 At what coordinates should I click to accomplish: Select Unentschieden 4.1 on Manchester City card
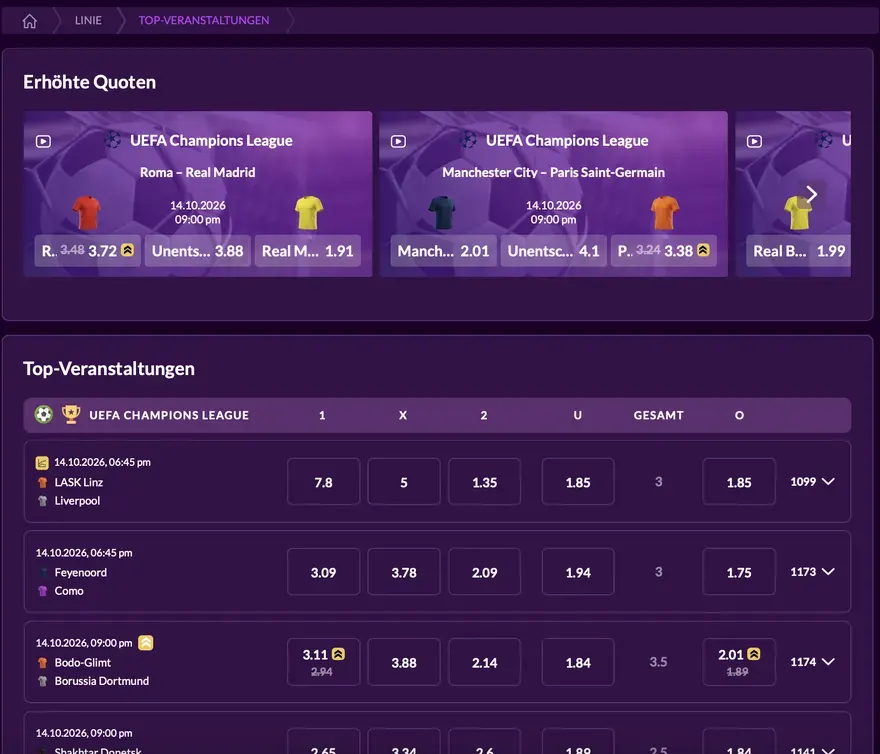point(553,250)
